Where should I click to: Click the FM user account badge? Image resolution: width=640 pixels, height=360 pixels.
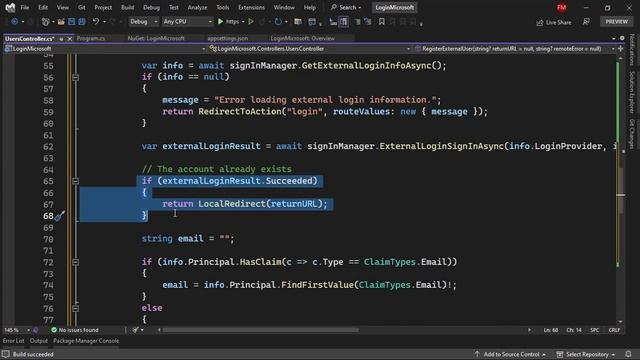(562, 7)
